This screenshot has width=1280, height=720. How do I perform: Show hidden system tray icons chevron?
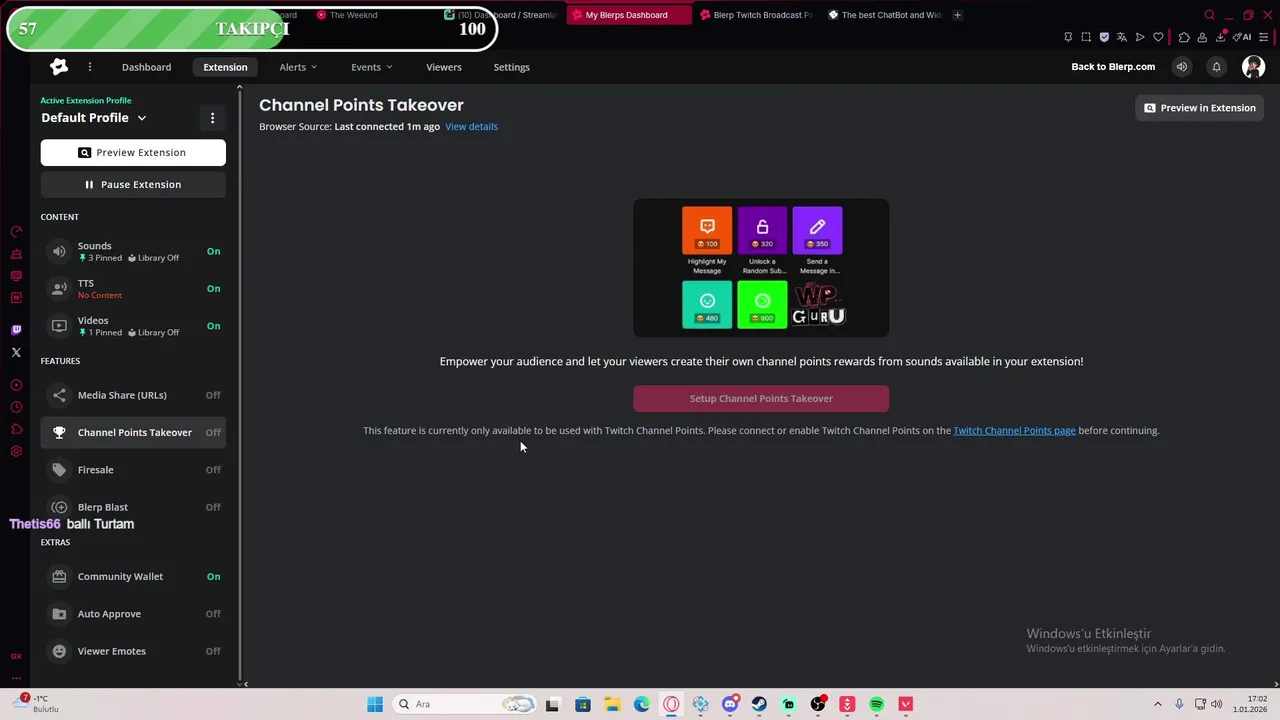click(1158, 704)
